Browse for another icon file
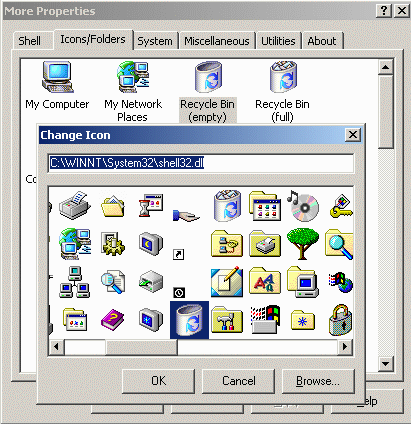This screenshot has width=411, height=424. 318,381
